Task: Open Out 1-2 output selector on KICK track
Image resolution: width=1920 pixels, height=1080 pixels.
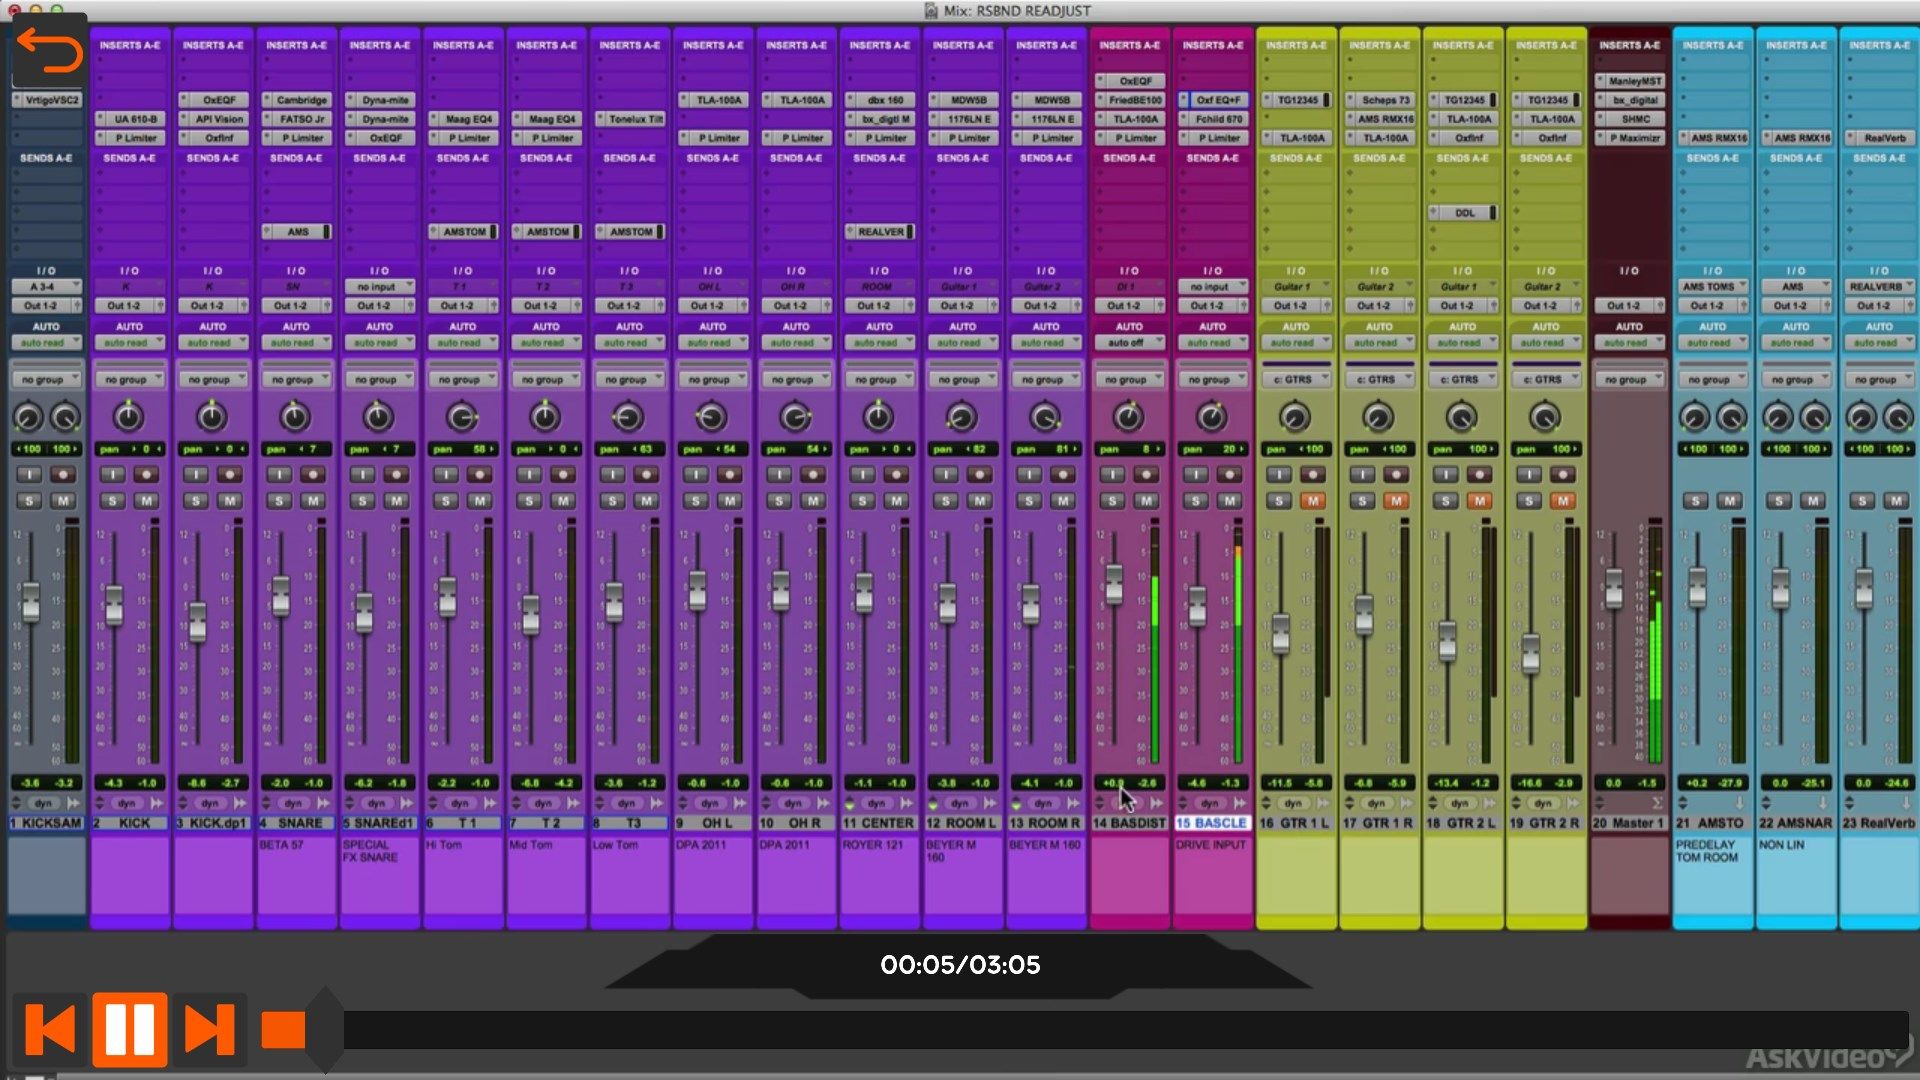Action: coord(129,306)
